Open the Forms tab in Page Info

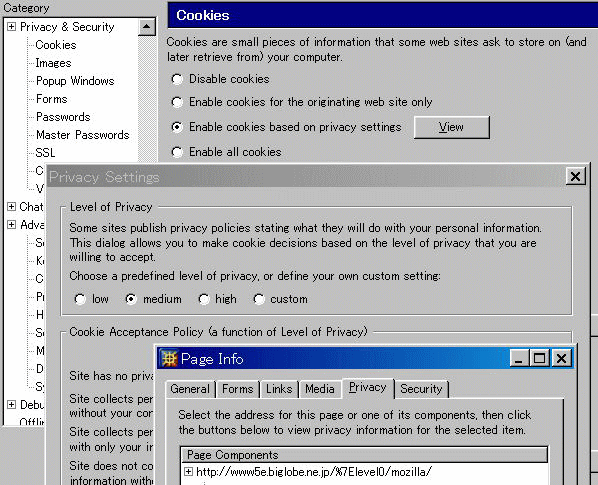click(x=238, y=389)
